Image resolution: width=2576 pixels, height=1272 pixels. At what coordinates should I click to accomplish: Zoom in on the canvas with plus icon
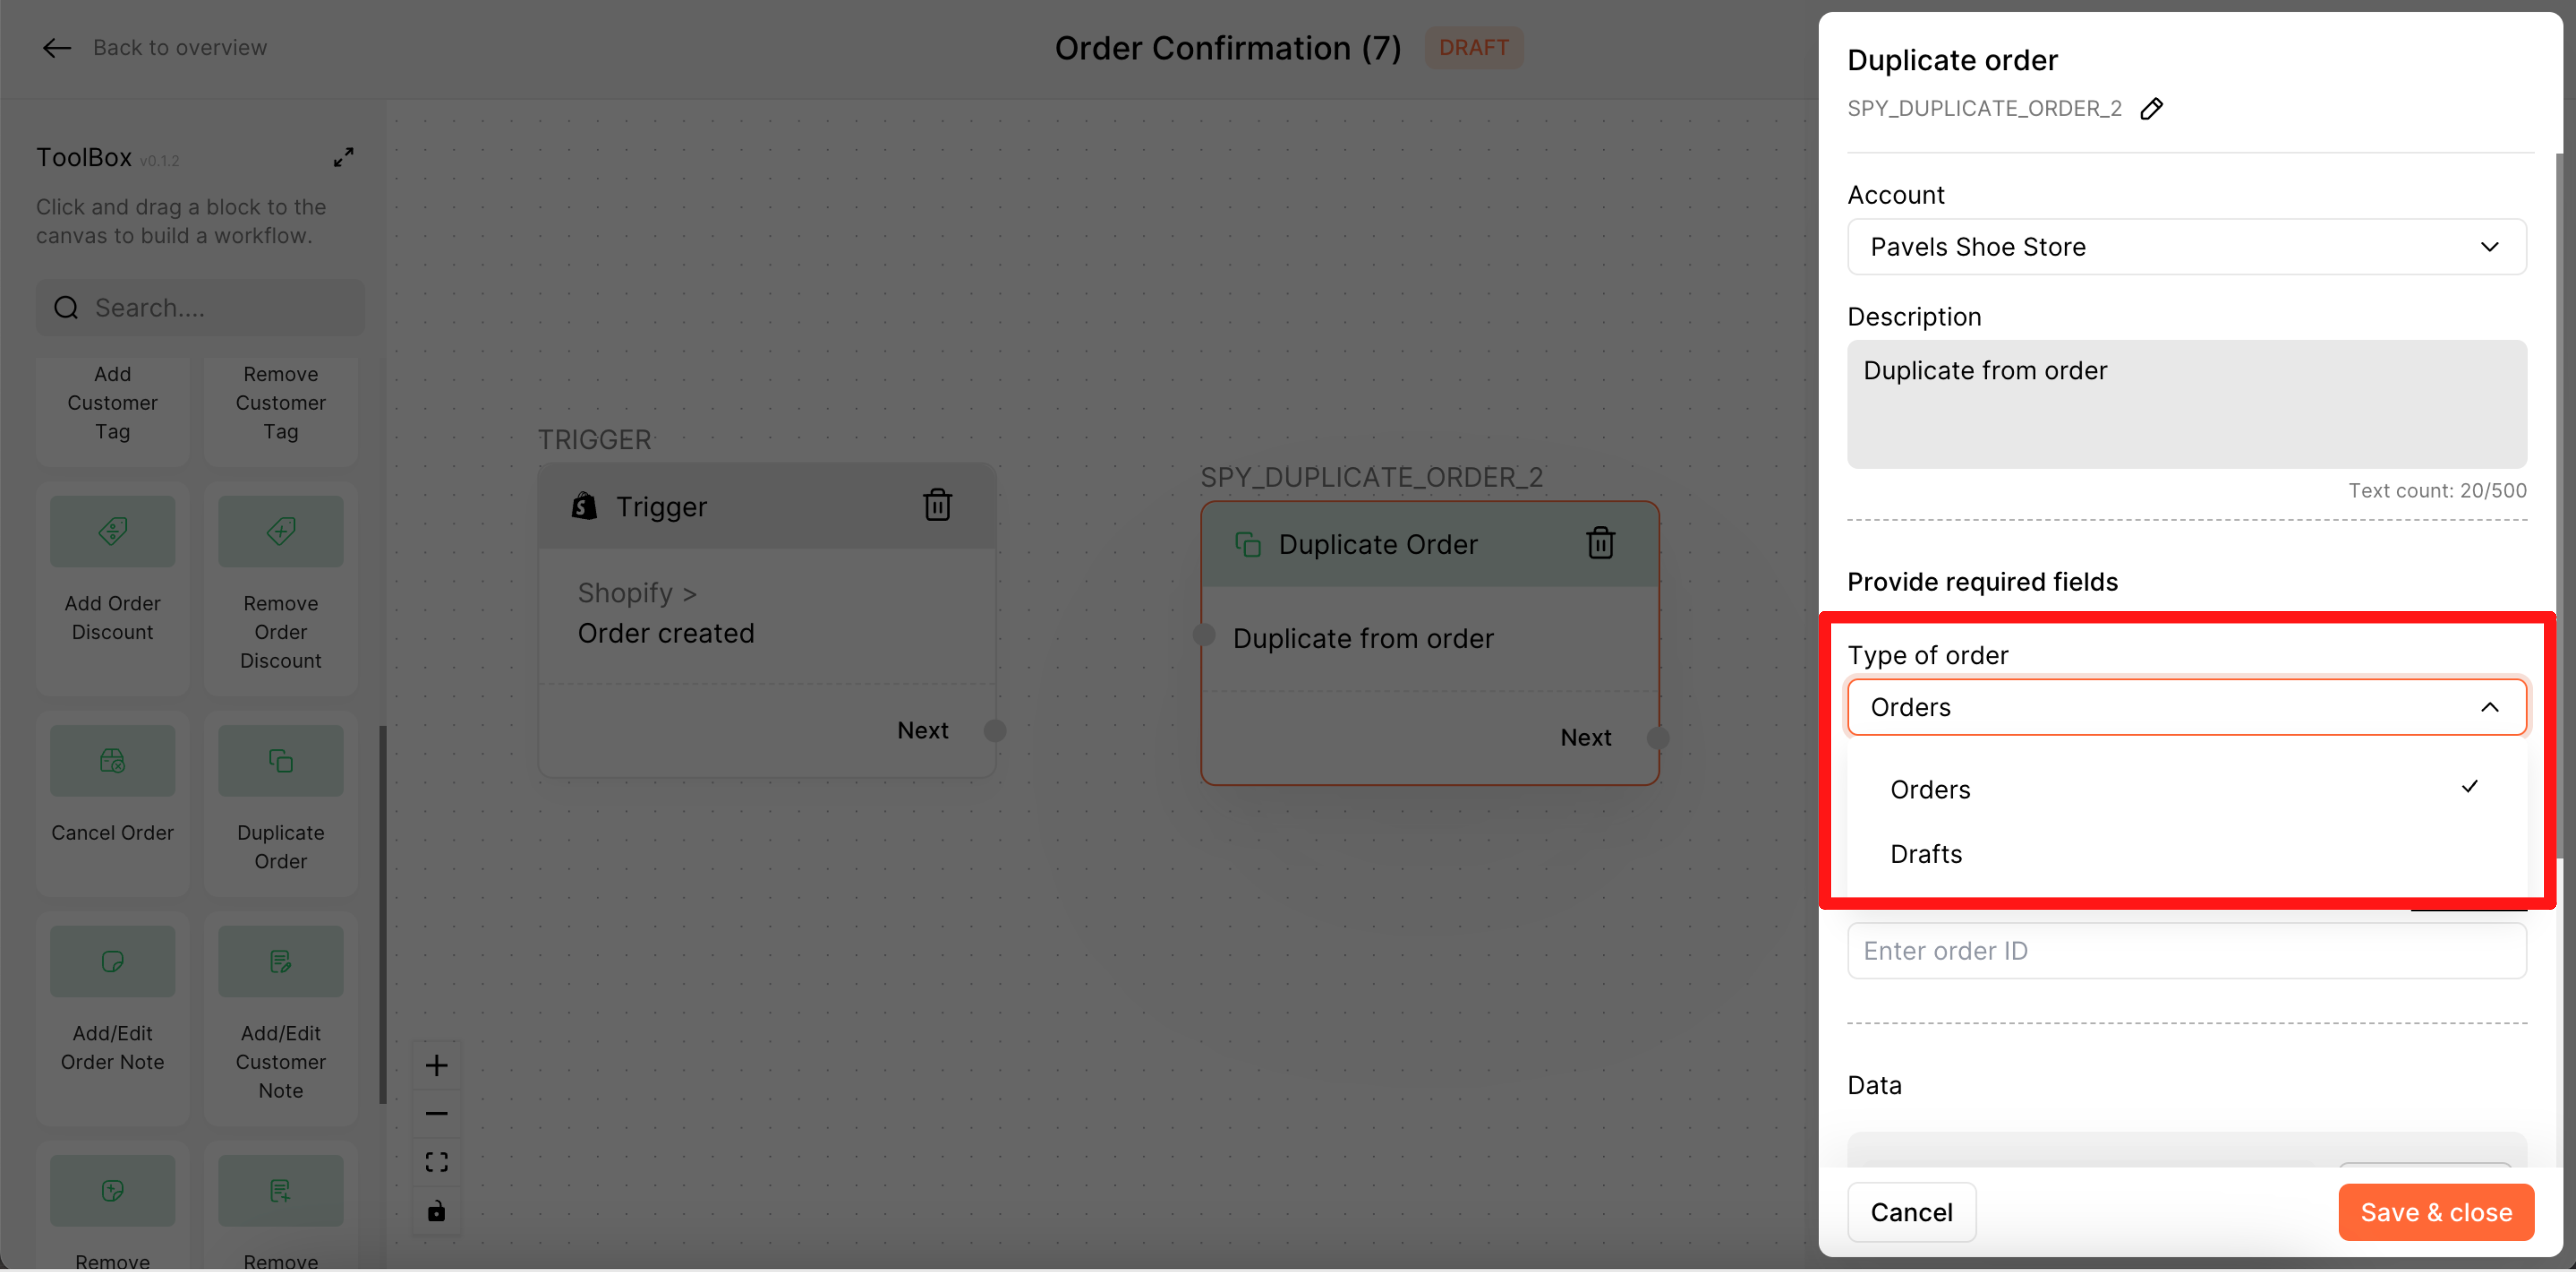click(x=436, y=1066)
